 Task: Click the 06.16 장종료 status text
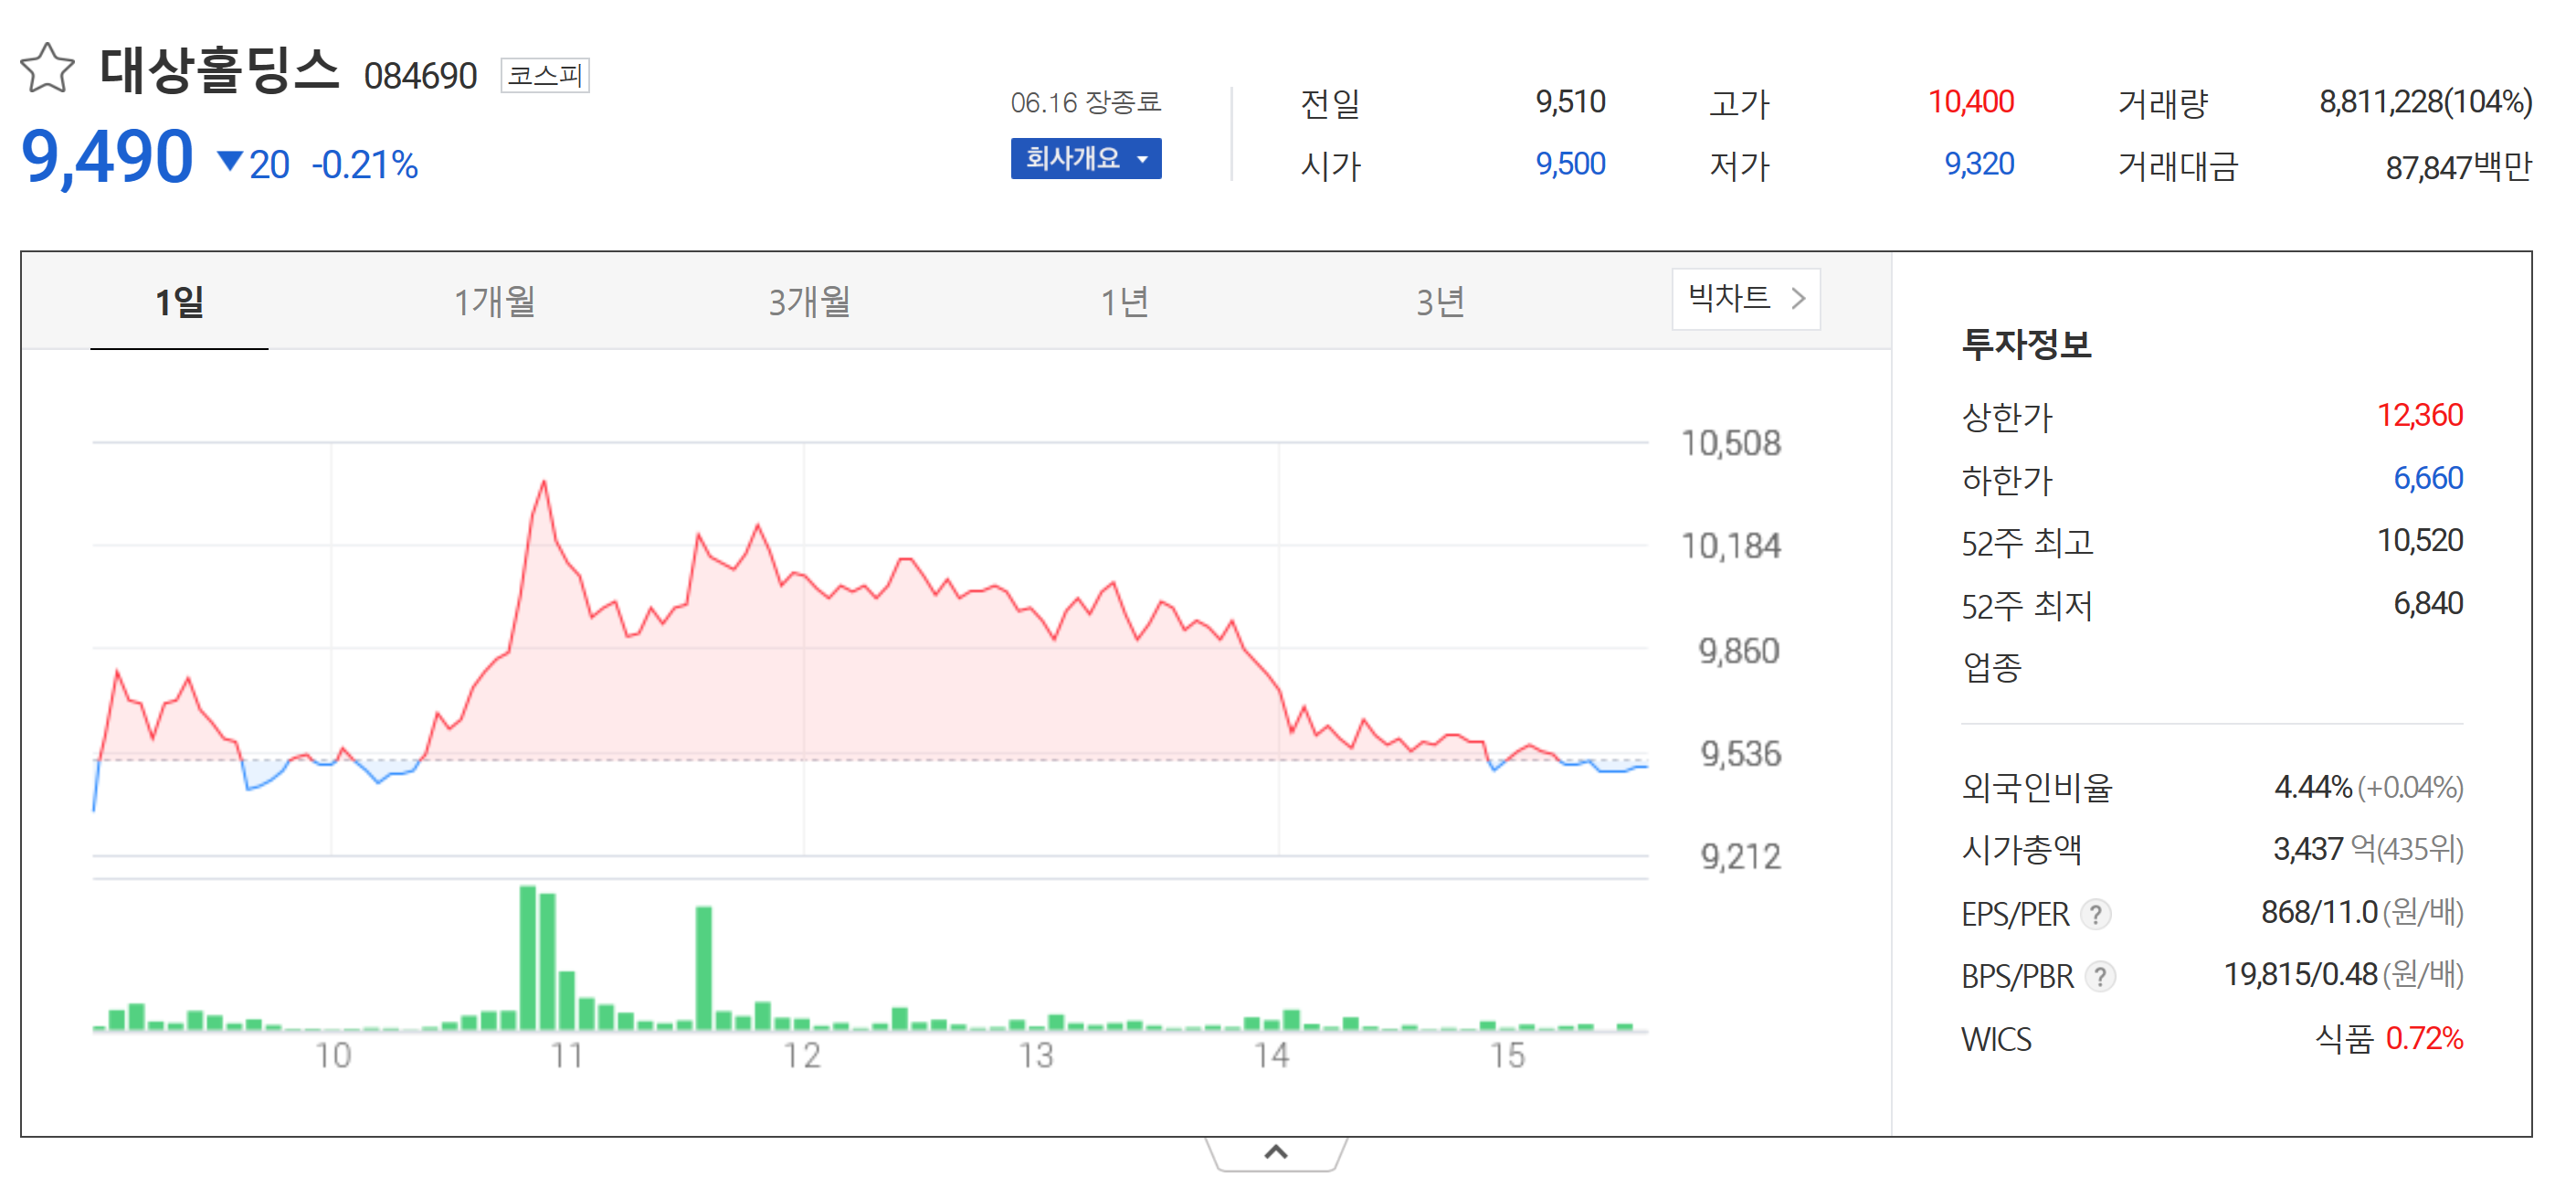(1085, 102)
